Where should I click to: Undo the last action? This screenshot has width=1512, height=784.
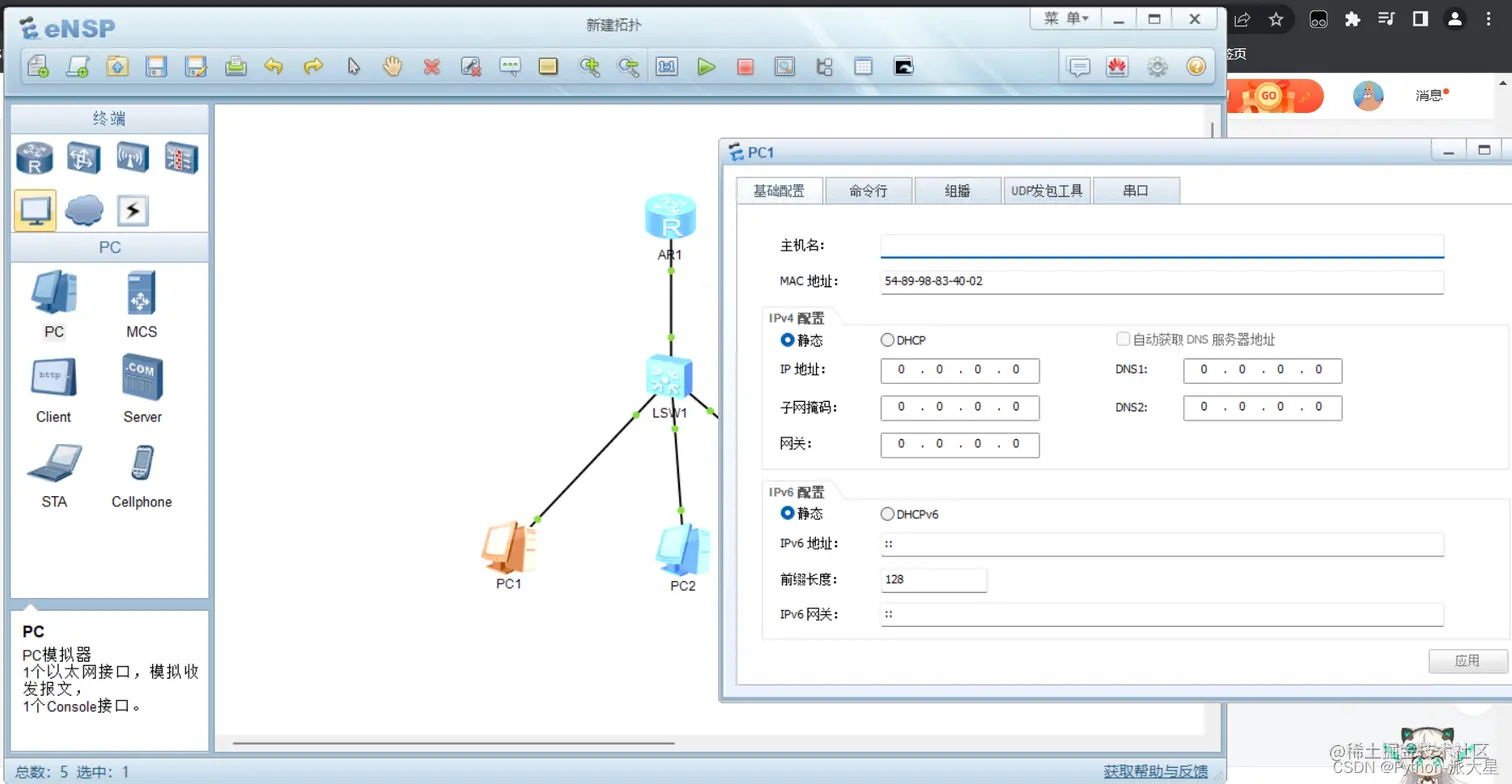[x=274, y=67]
